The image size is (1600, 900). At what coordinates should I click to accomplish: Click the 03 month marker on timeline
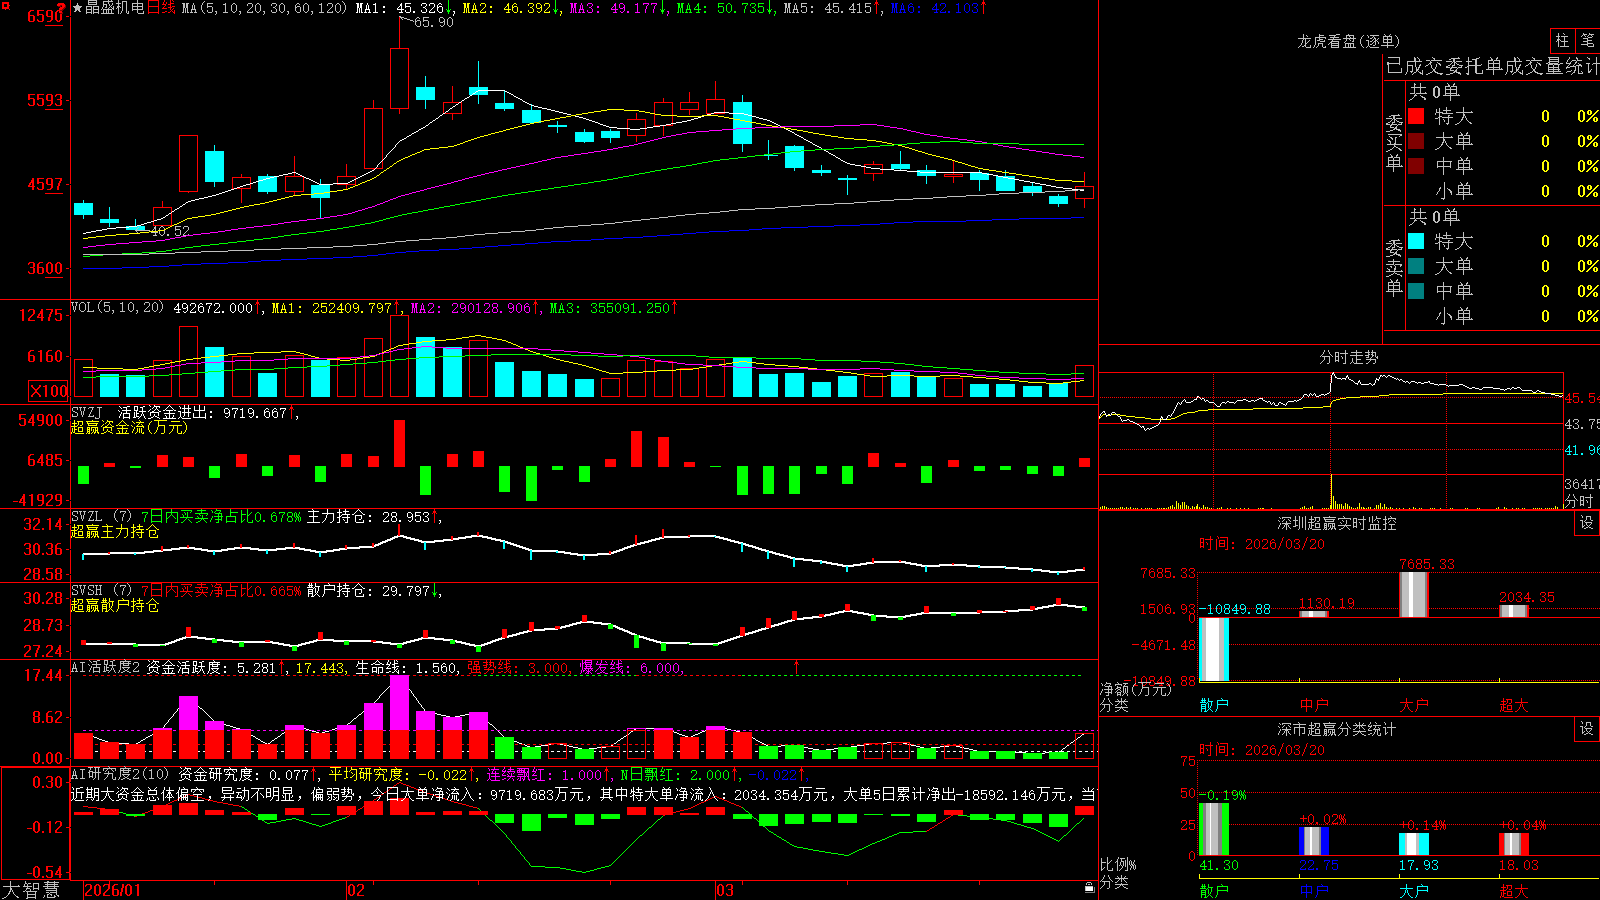[x=725, y=890]
